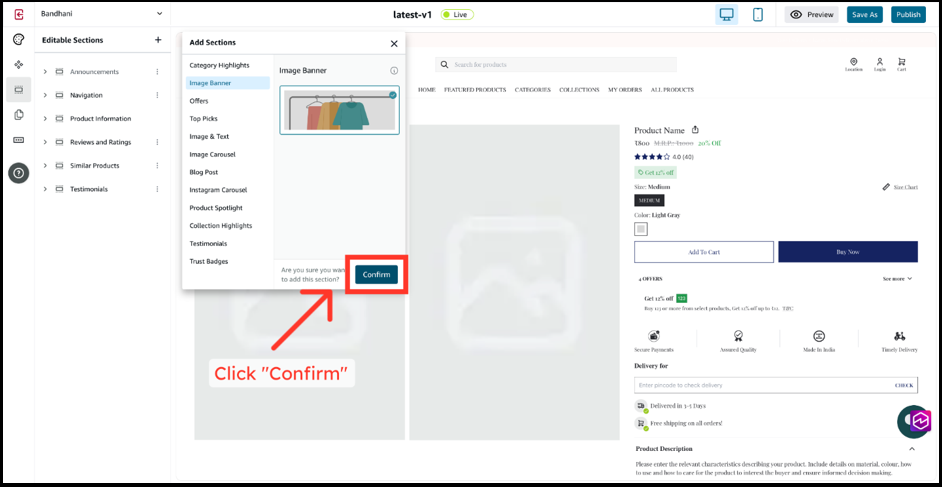Click the Cart icon in store header
This screenshot has width=942, height=487.
tap(901, 63)
